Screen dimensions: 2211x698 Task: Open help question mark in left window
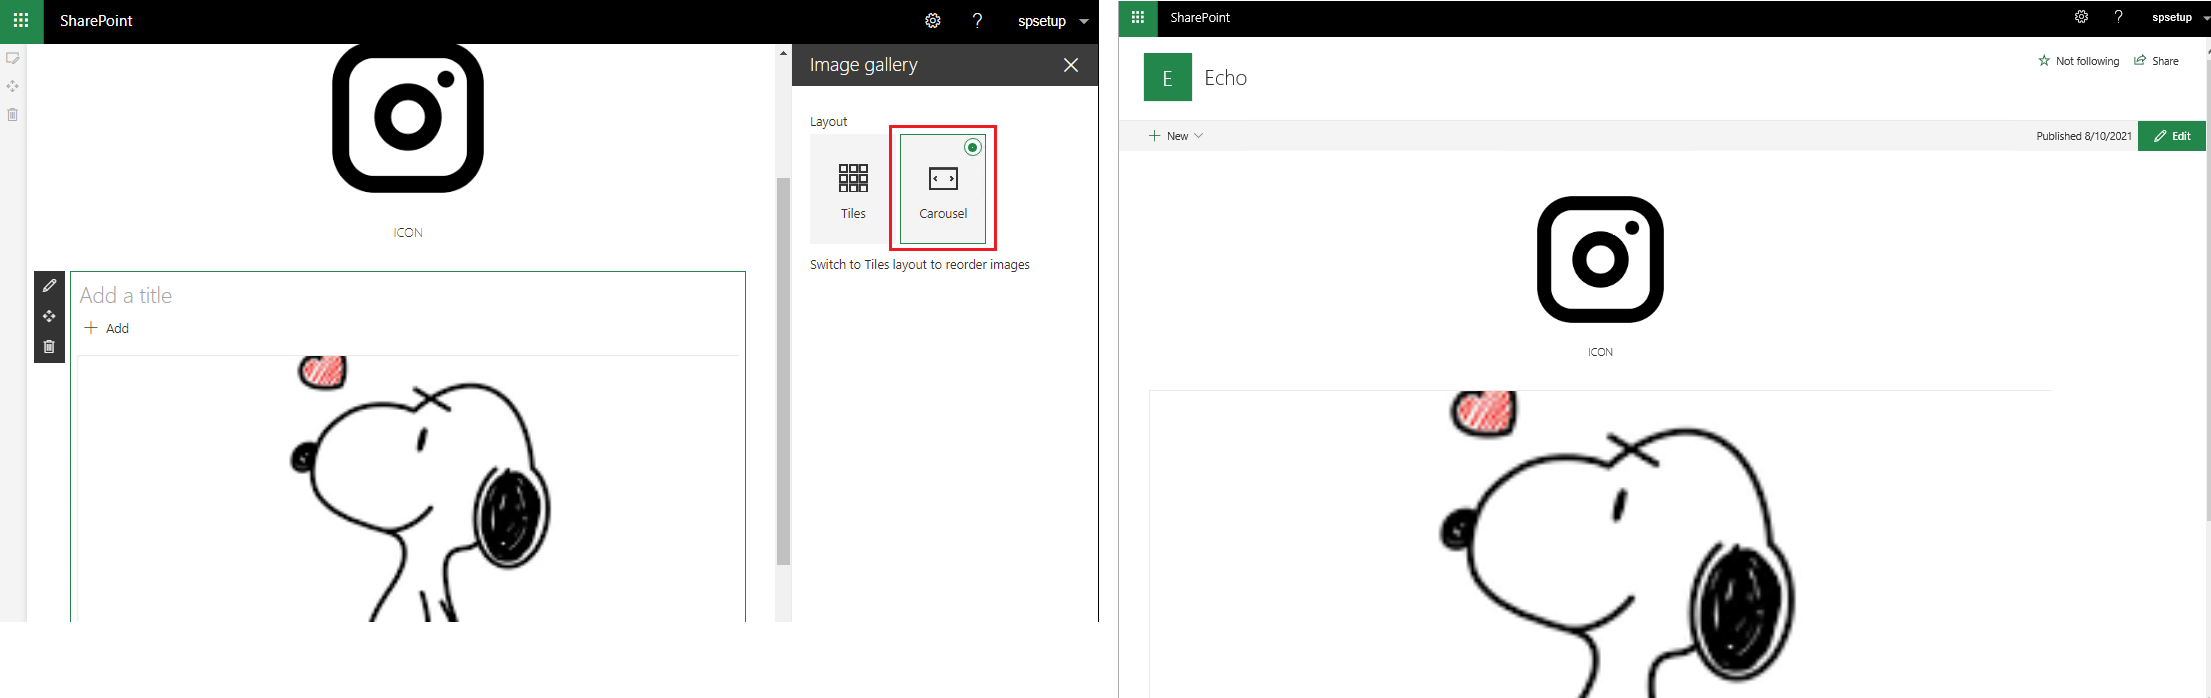pos(977,21)
